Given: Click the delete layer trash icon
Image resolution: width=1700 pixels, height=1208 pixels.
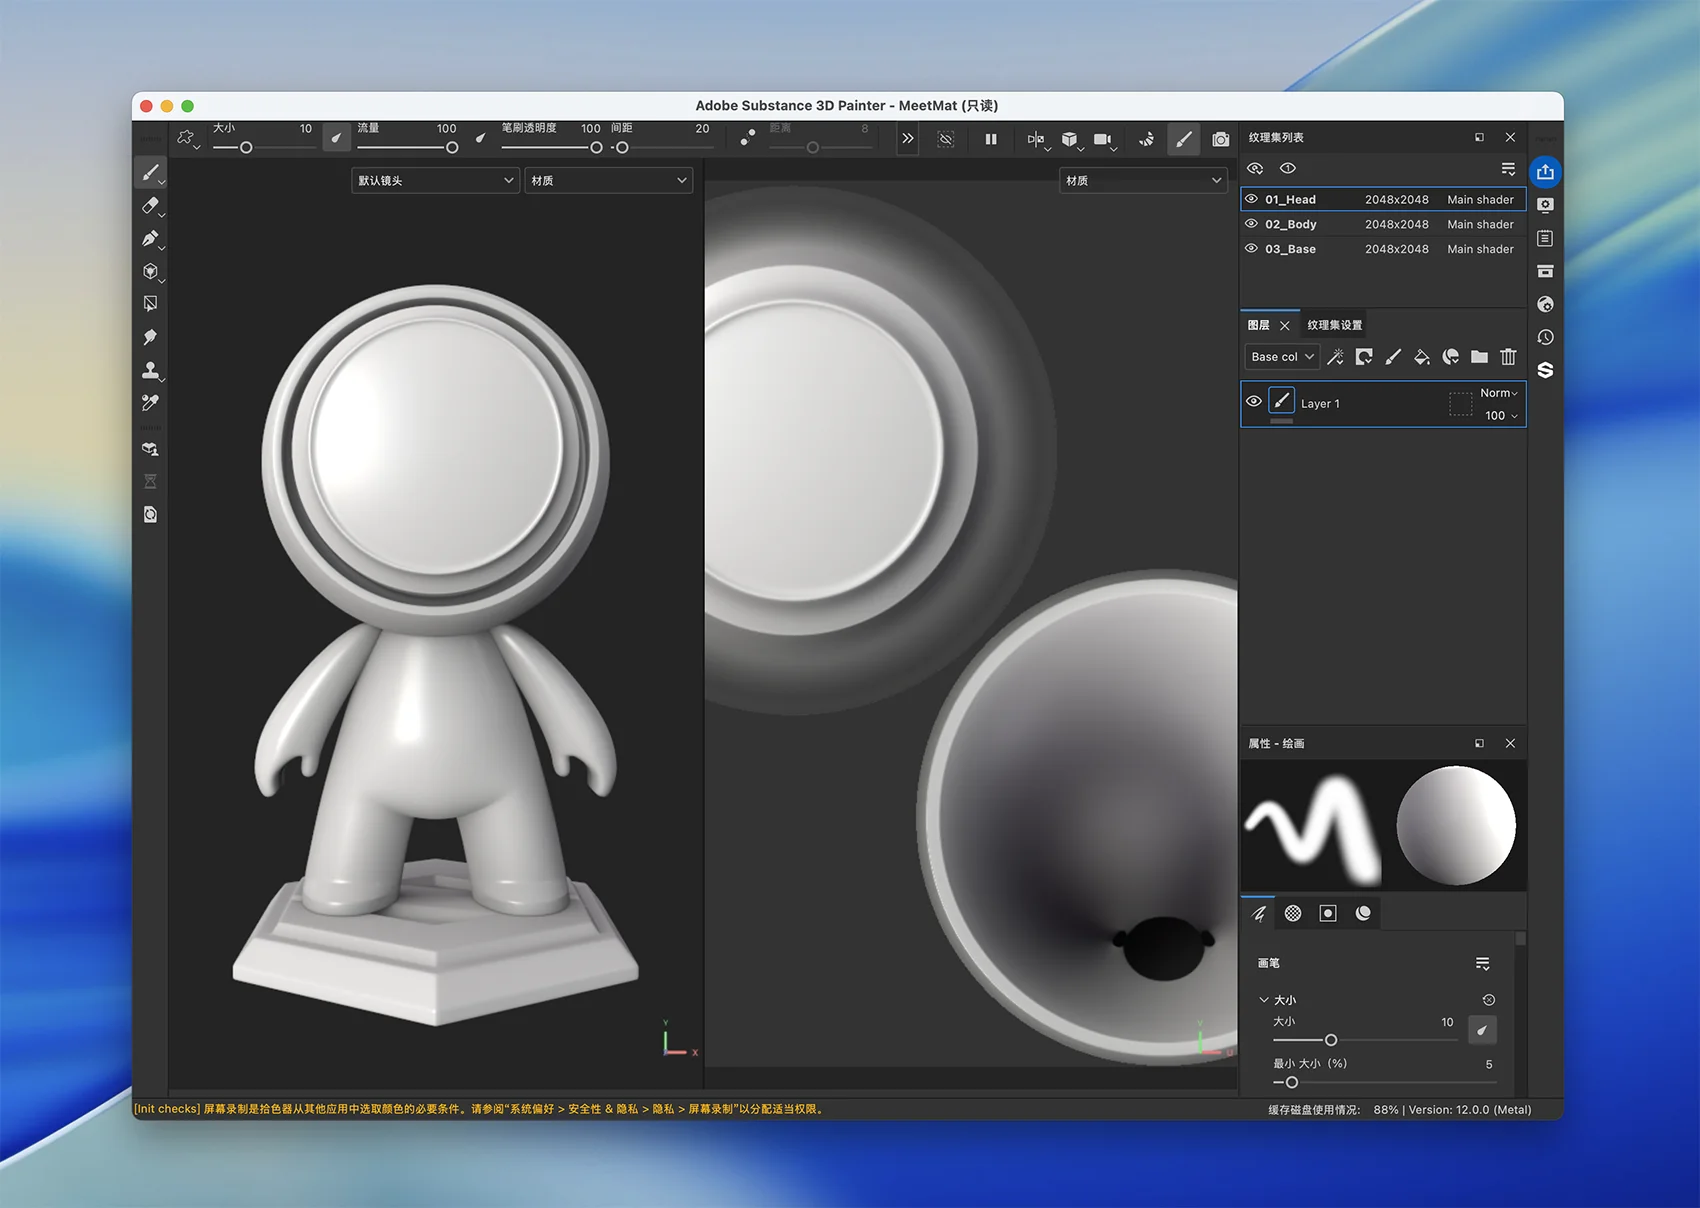Looking at the screenshot, I should 1508,357.
